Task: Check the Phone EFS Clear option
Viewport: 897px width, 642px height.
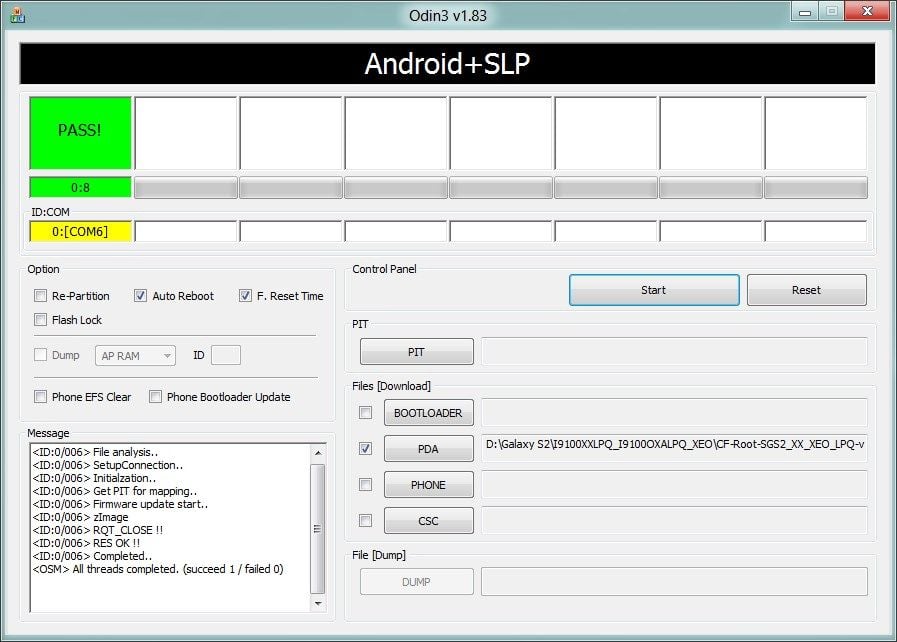Action: pyautogui.click(x=40, y=397)
